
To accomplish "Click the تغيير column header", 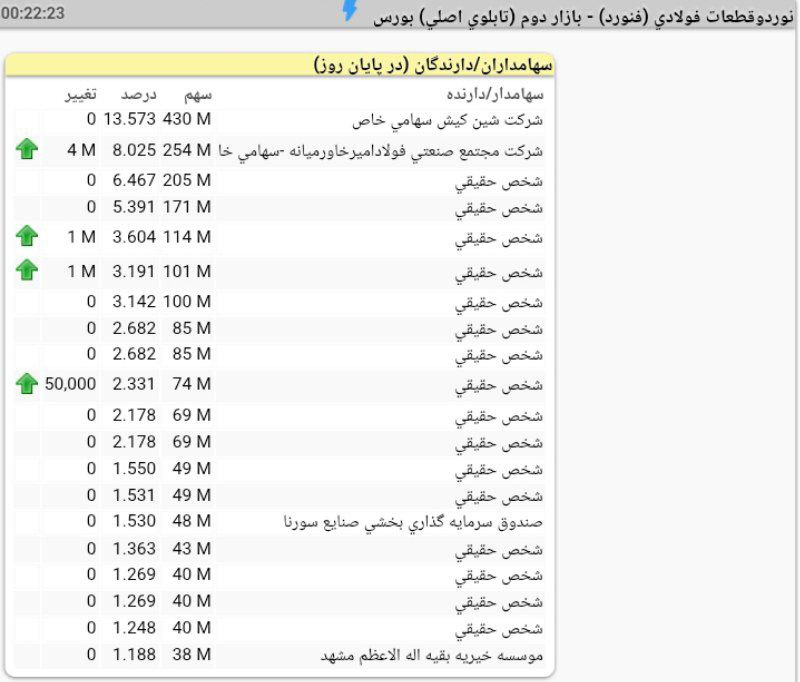I will coord(80,95).
